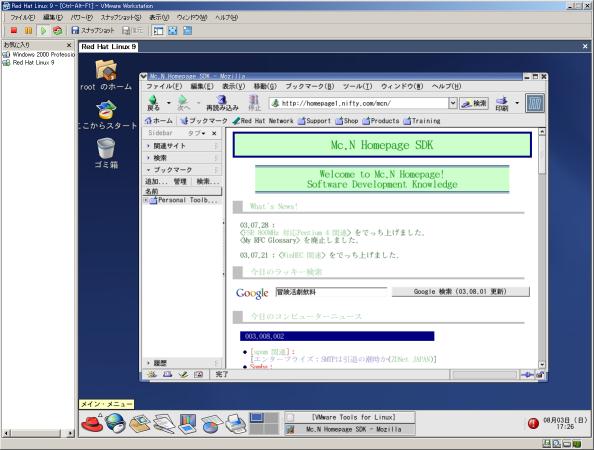This screenshot has height=450, width=594.
Task: Open the Support bookmark folder
Action: (314, 121)
